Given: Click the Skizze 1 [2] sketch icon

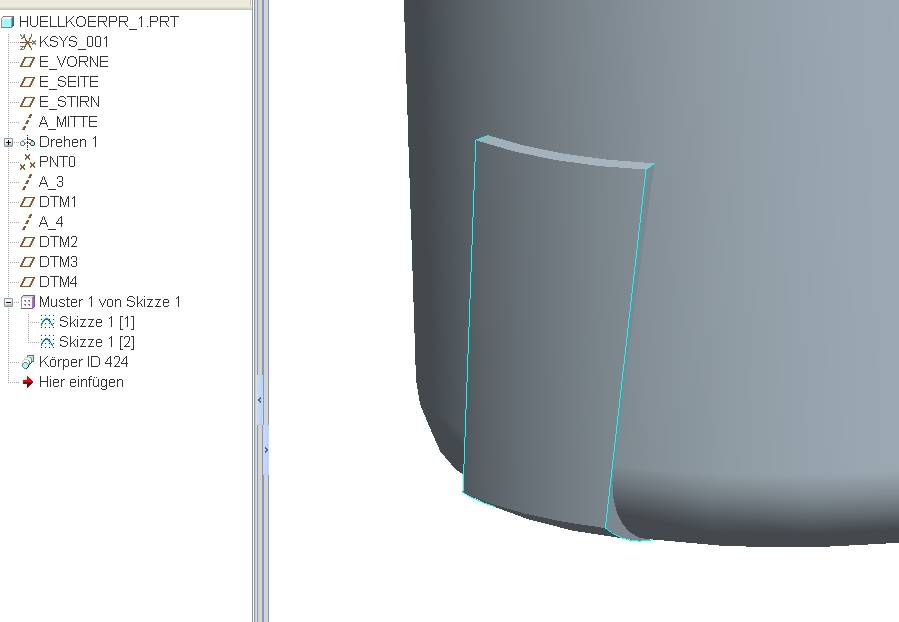Looking at the screenshot, I should pyautogui.click(x=47, y=342).
